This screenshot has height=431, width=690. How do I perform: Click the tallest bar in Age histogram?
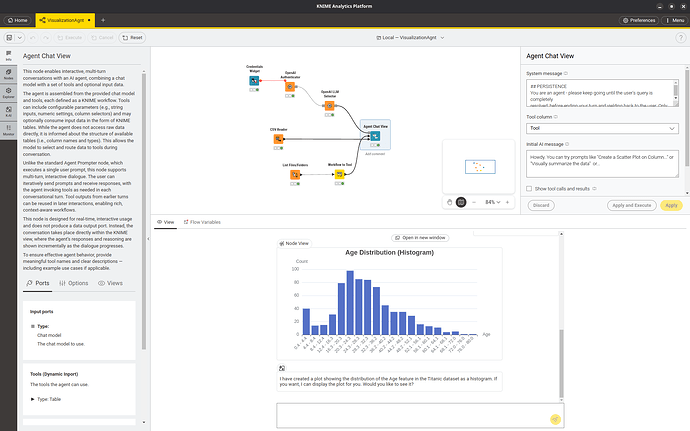(350, 303)
